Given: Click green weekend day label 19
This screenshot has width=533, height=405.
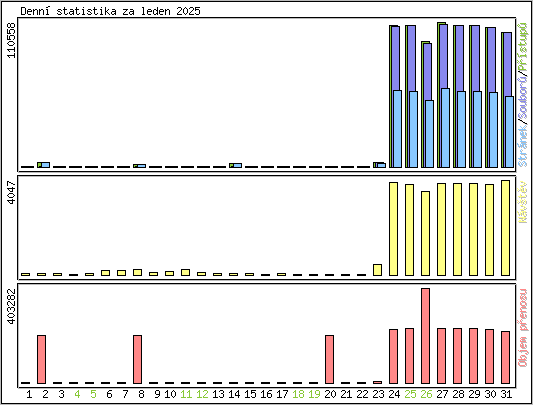Looking at the screenshot, I should point(314,394).
